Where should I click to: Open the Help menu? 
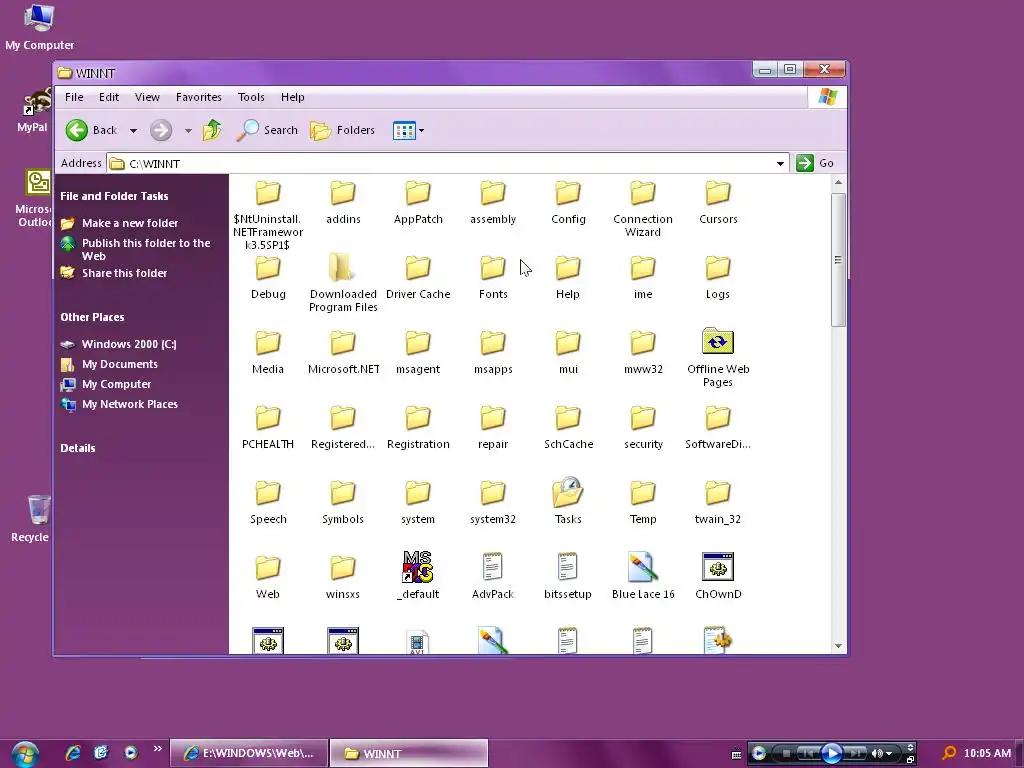pyautogui.click(x=293, y=97)
